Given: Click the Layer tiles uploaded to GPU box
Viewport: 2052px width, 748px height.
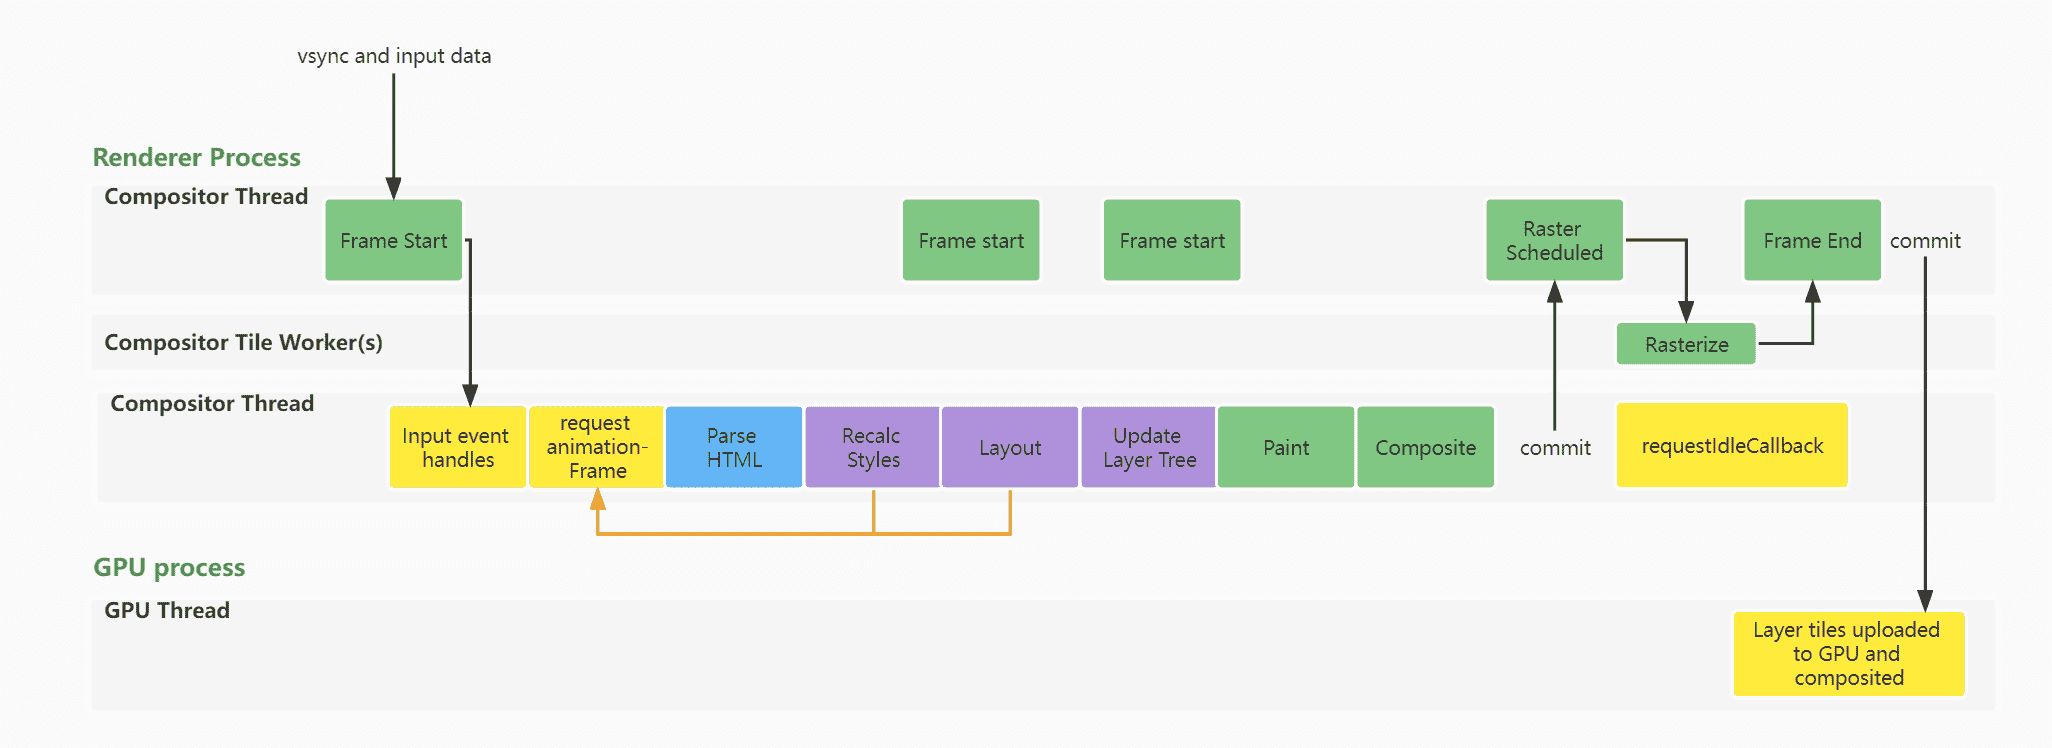Looking at the screenshot, I should pyautogui.click(x=1848, y=654).
